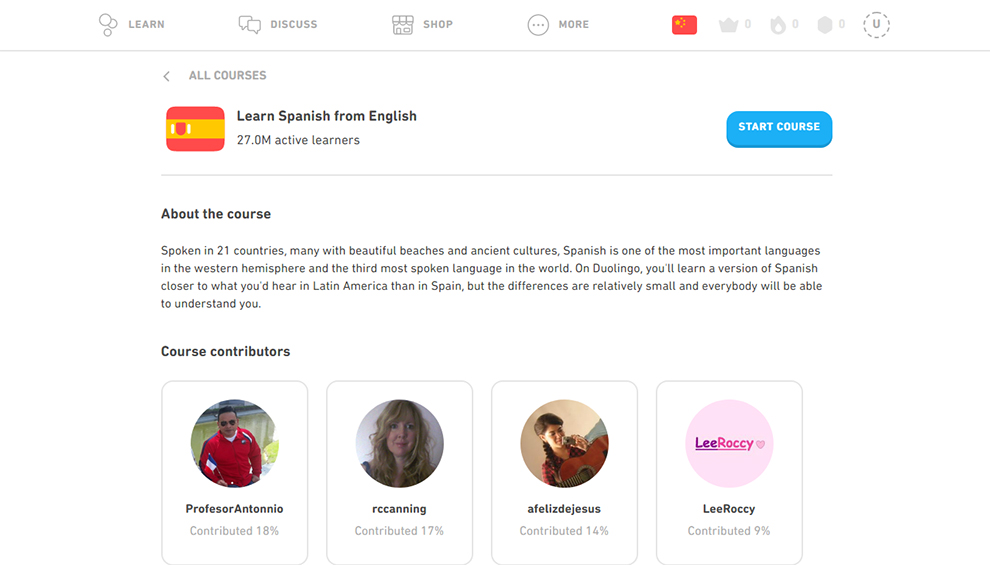View afelizdejesus avatar picture
Screen dimensions: 990x565
click(564, 443)
